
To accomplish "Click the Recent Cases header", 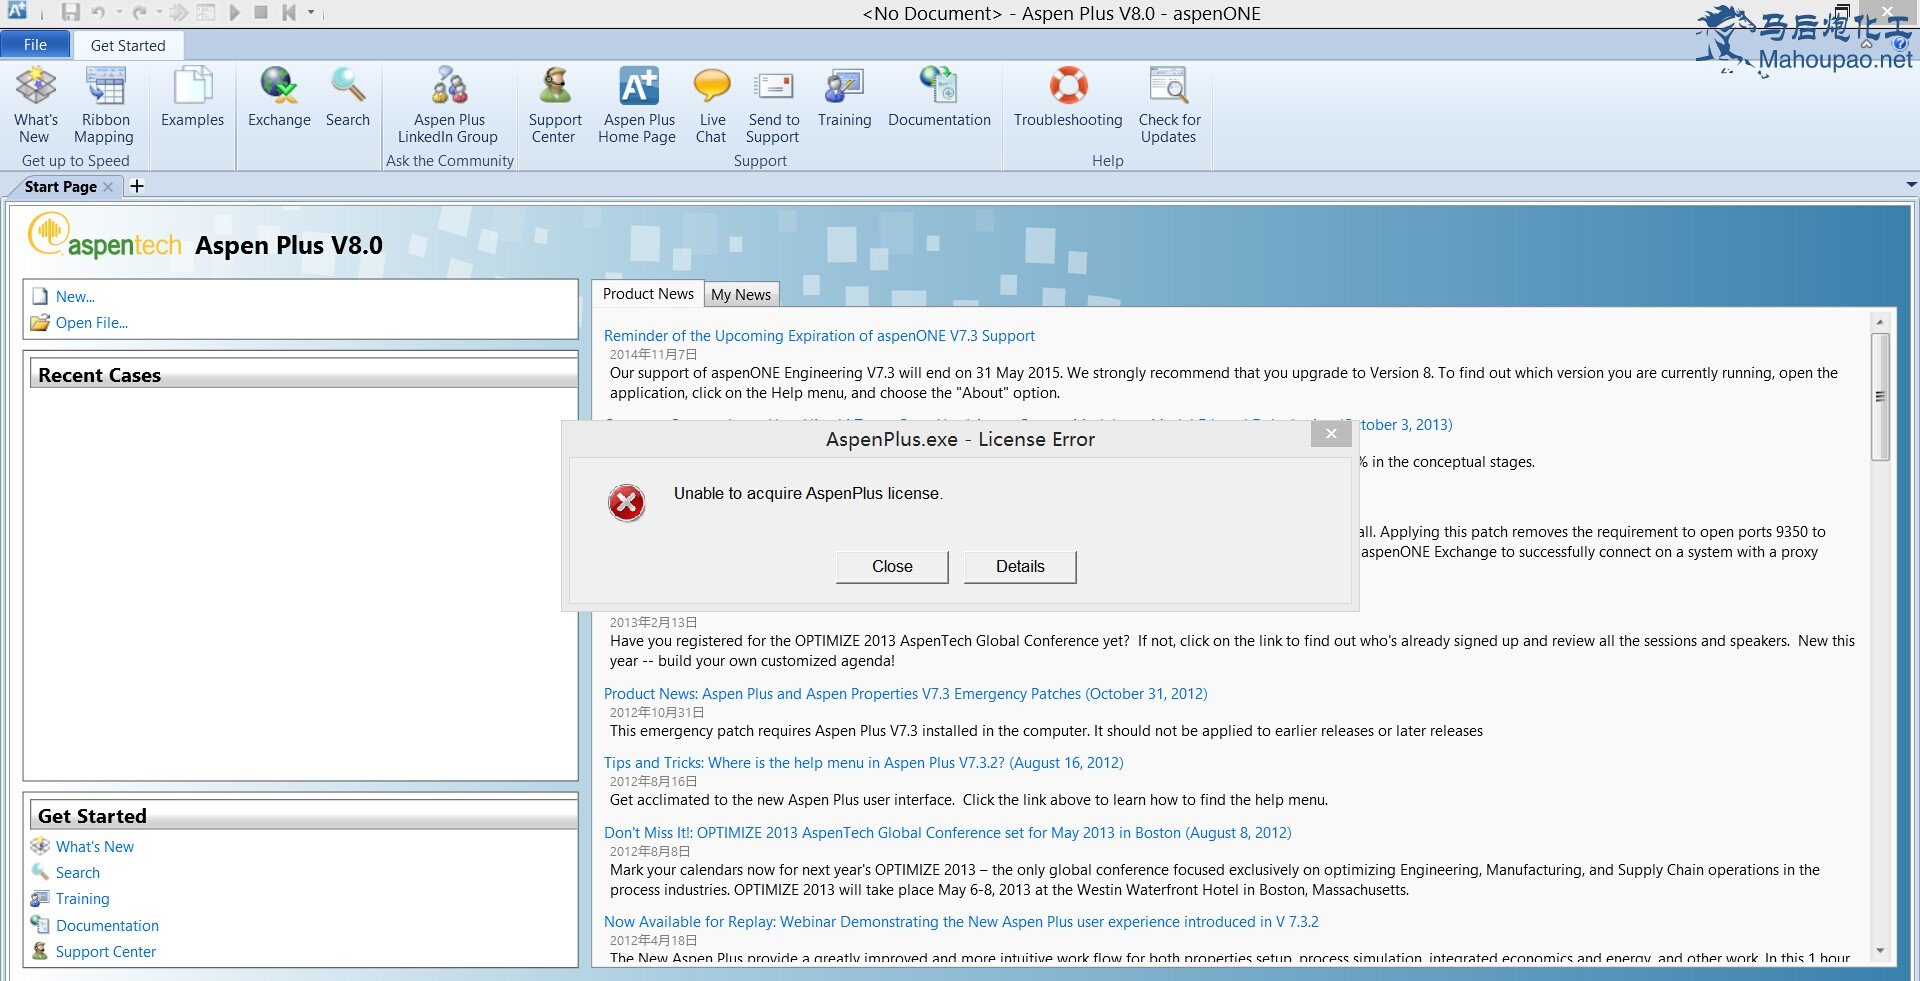I will pyautogui.click(x=304, y=375).
